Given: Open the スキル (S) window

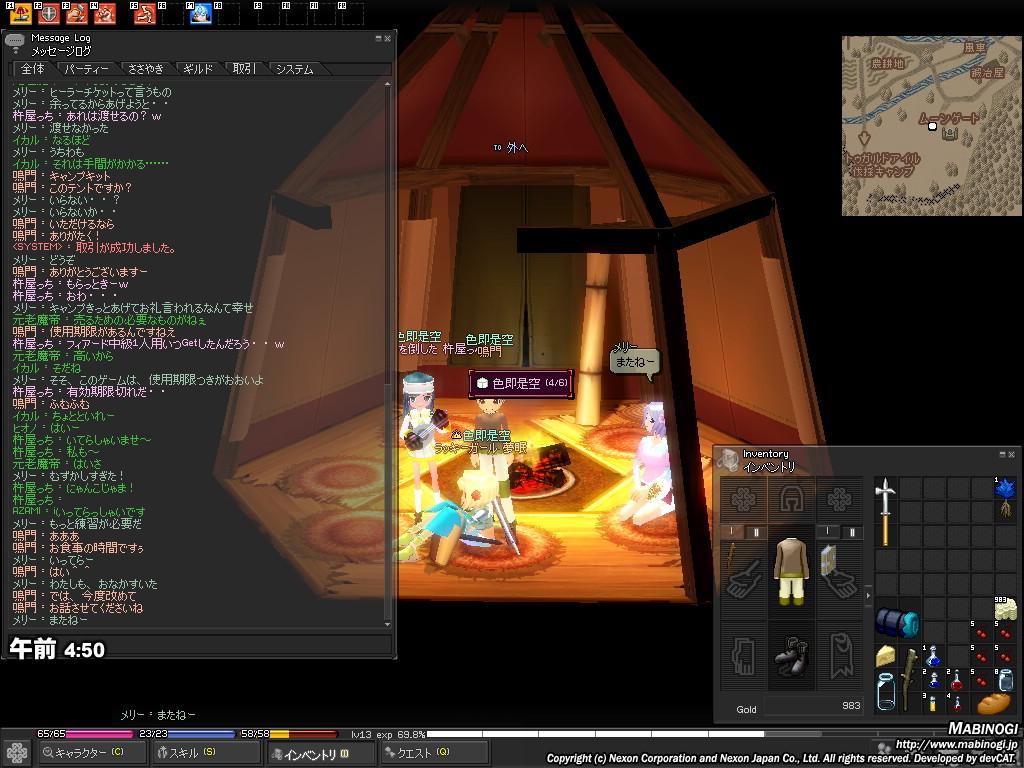Looking at the screenshot, I should tap(205, 752).
